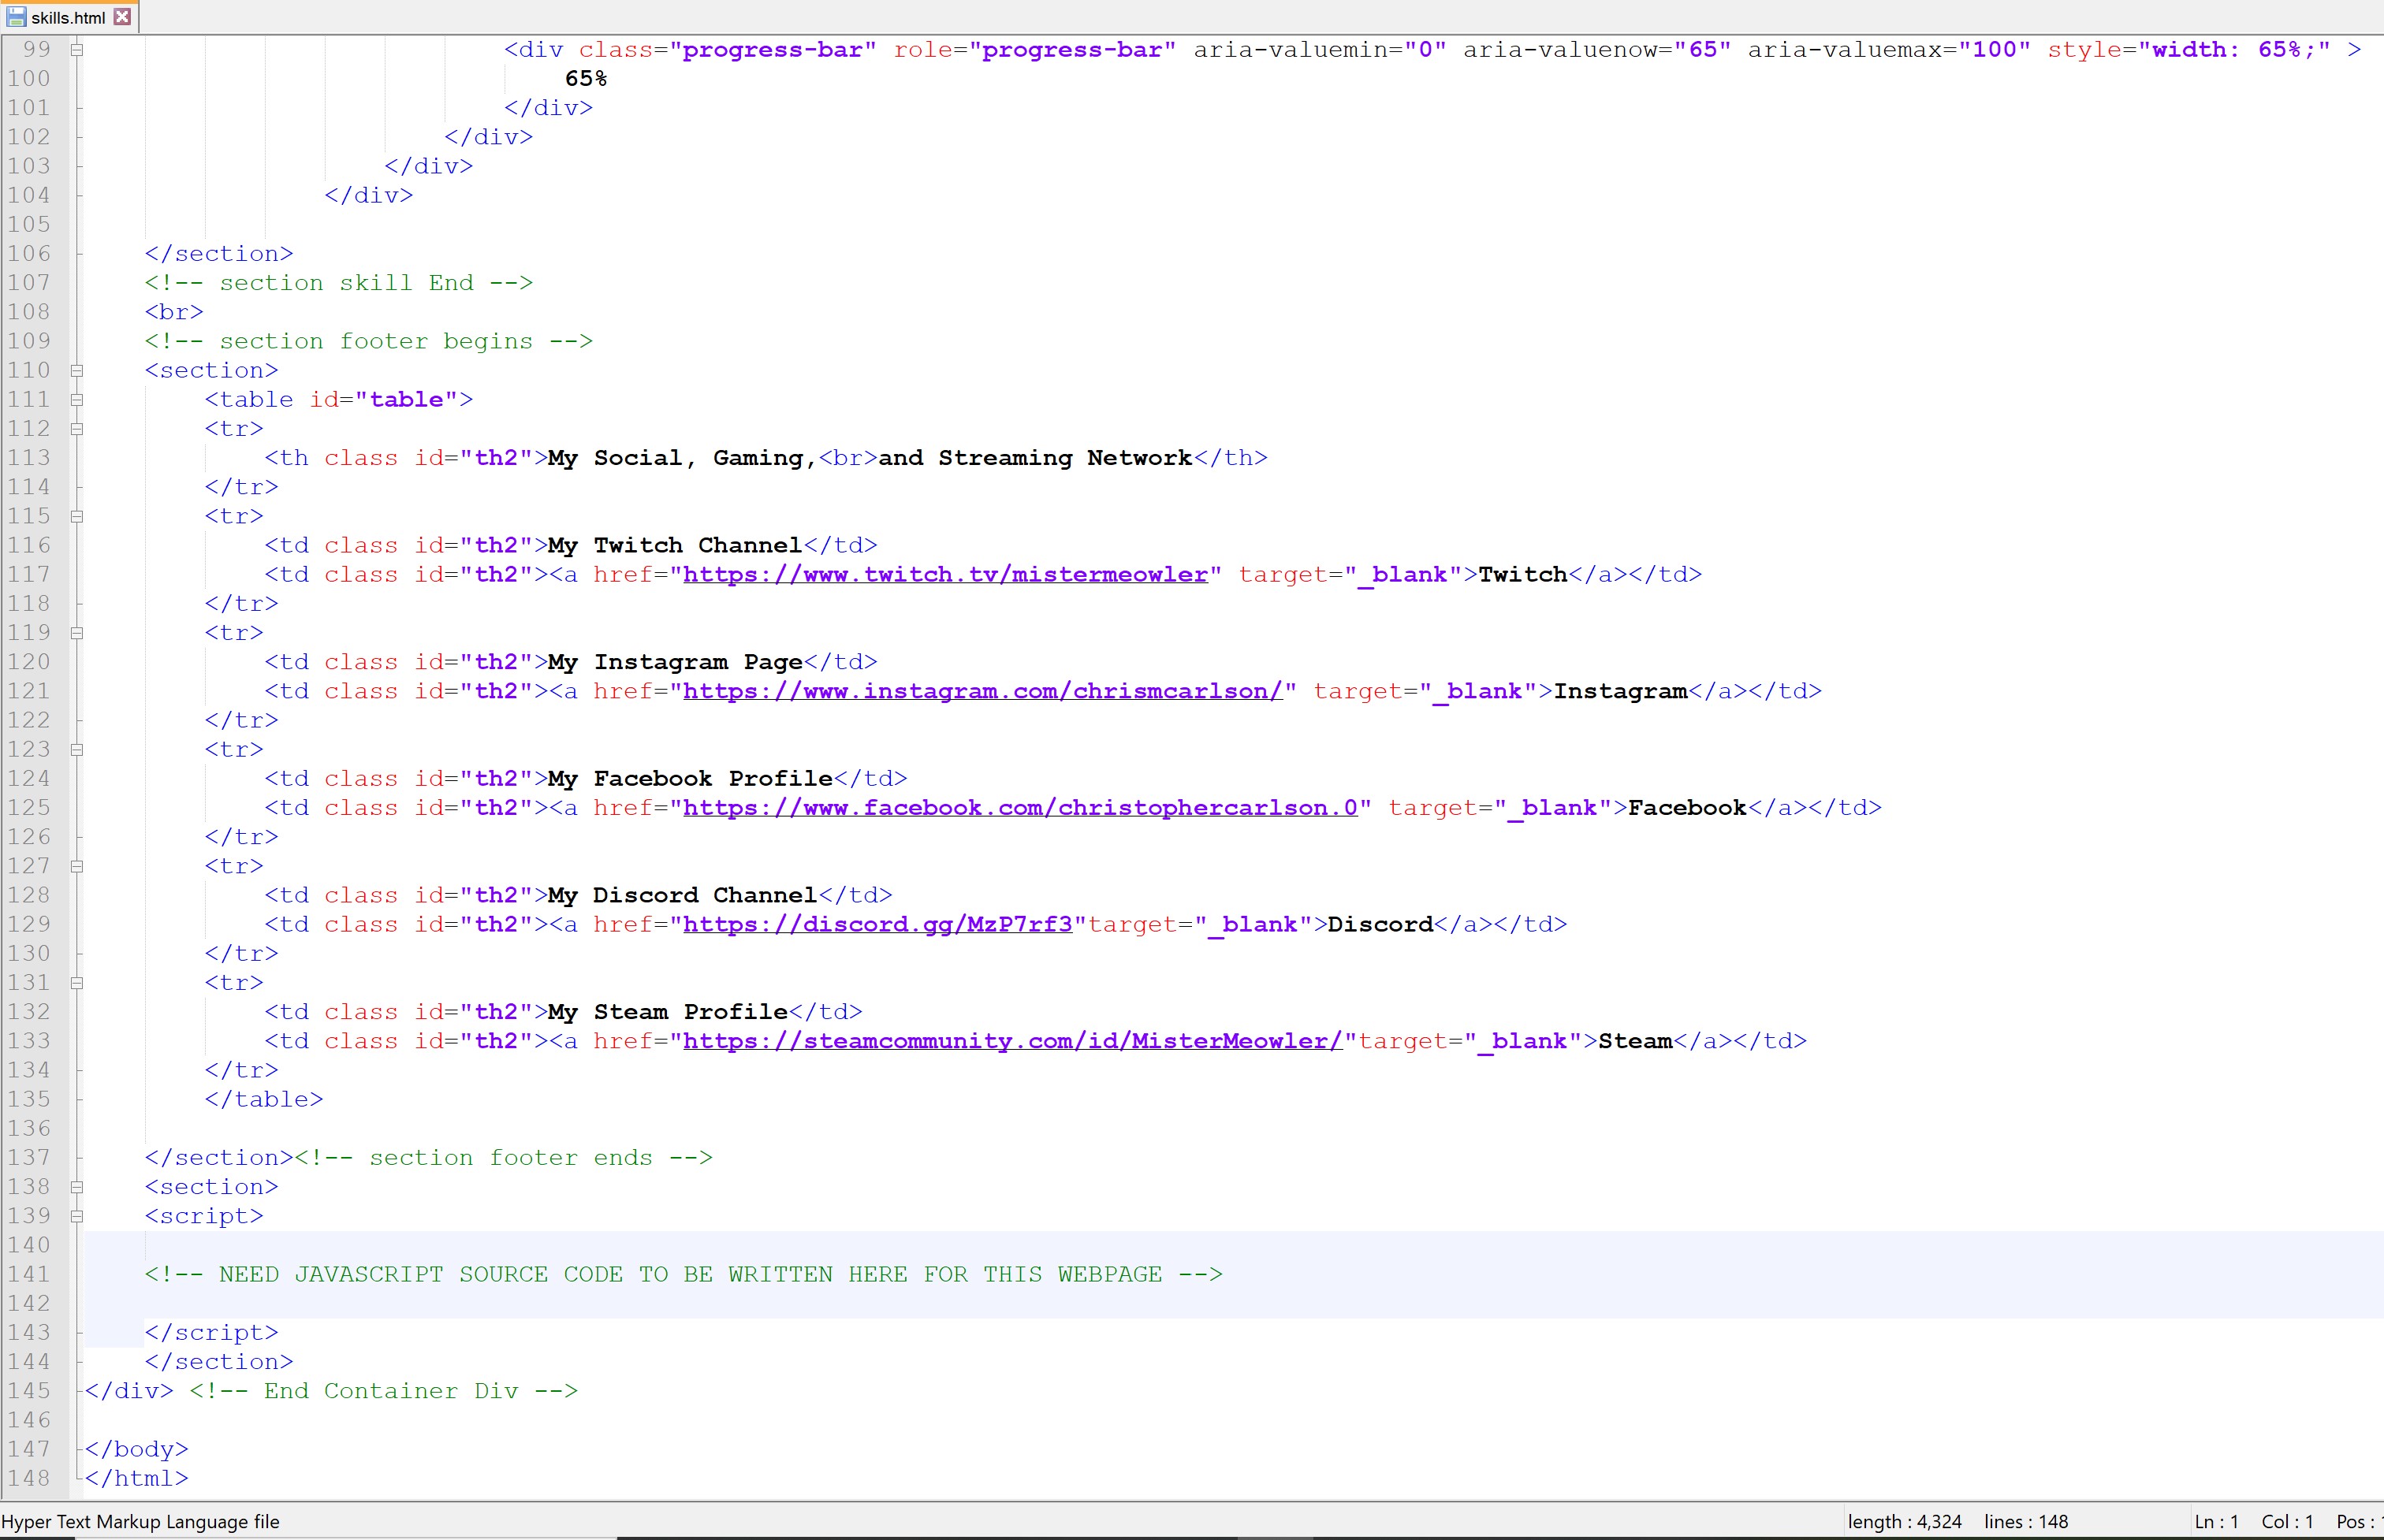Image resolution: width=2384 pixels, height=1540 pixels.
Task: Collapse the tr fold on line 123
Action: [77, 749]
